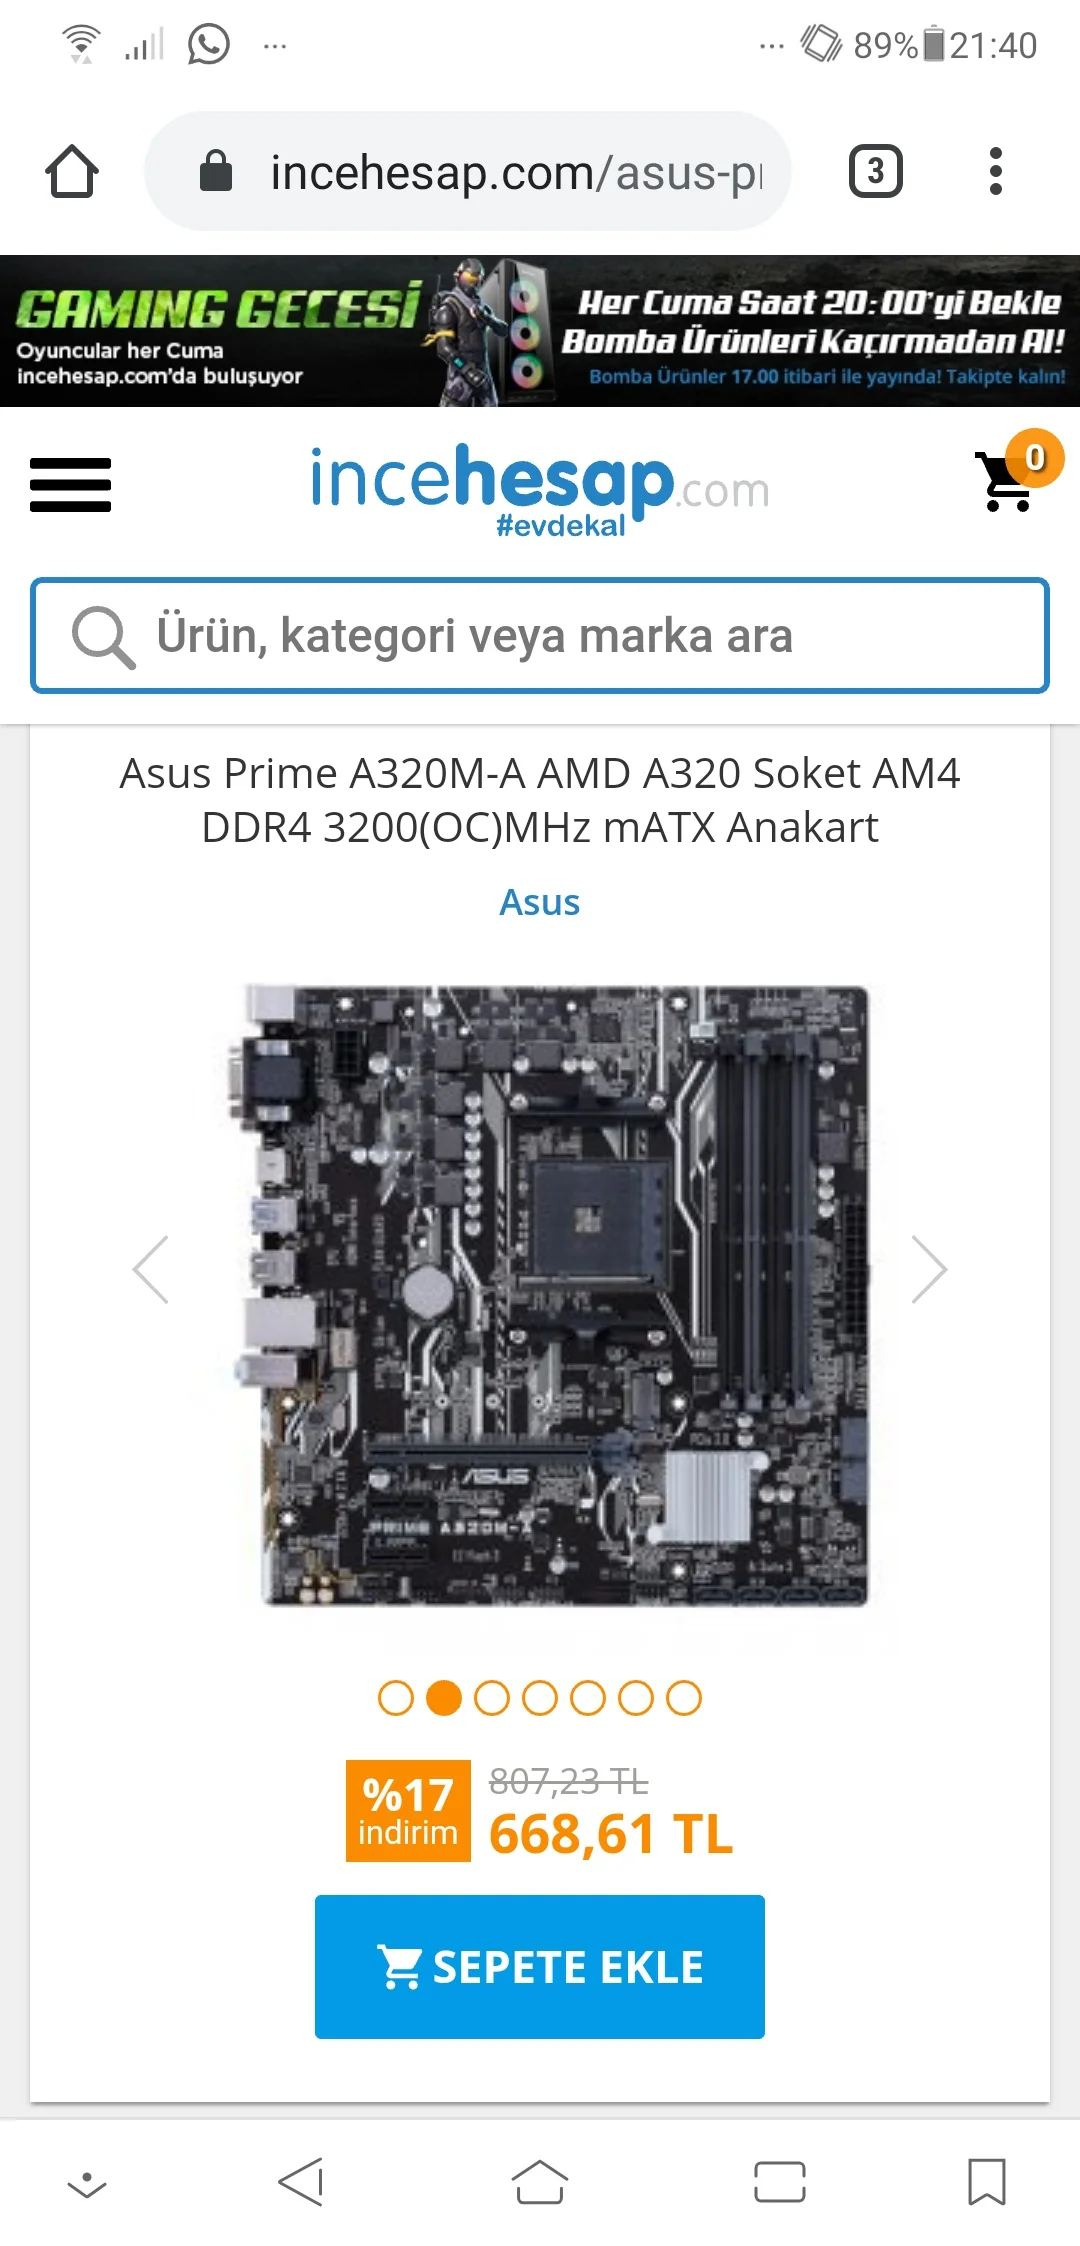Image resolution: width=1080 pixels, height=2246 pixels.
Task: Select the first image carousel dot
Action: point(396,1698)
